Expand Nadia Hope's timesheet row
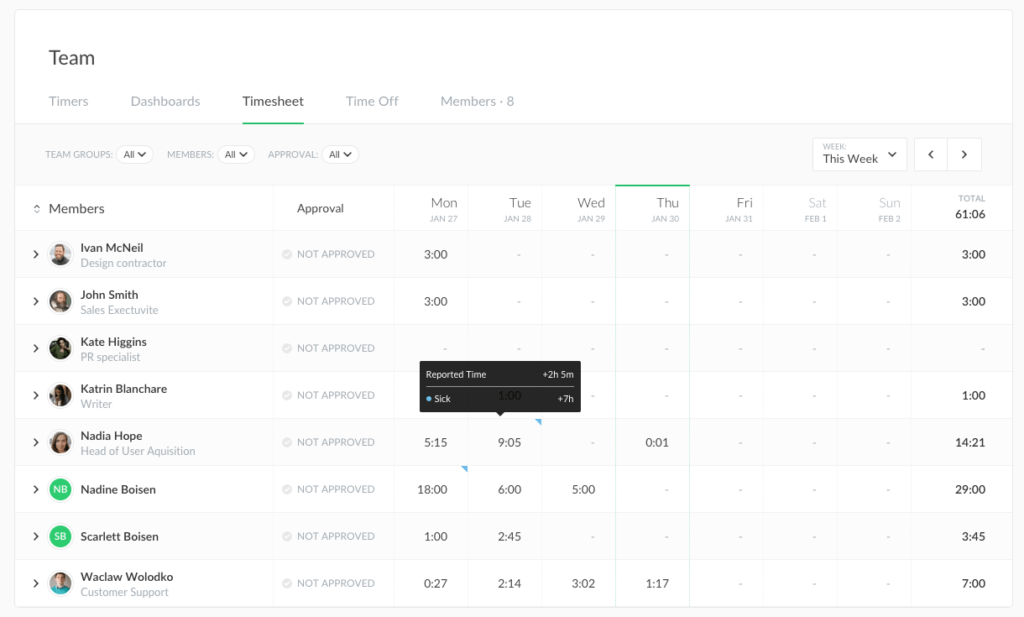This screenshot has height=617, width=1024. pos(36,443)
